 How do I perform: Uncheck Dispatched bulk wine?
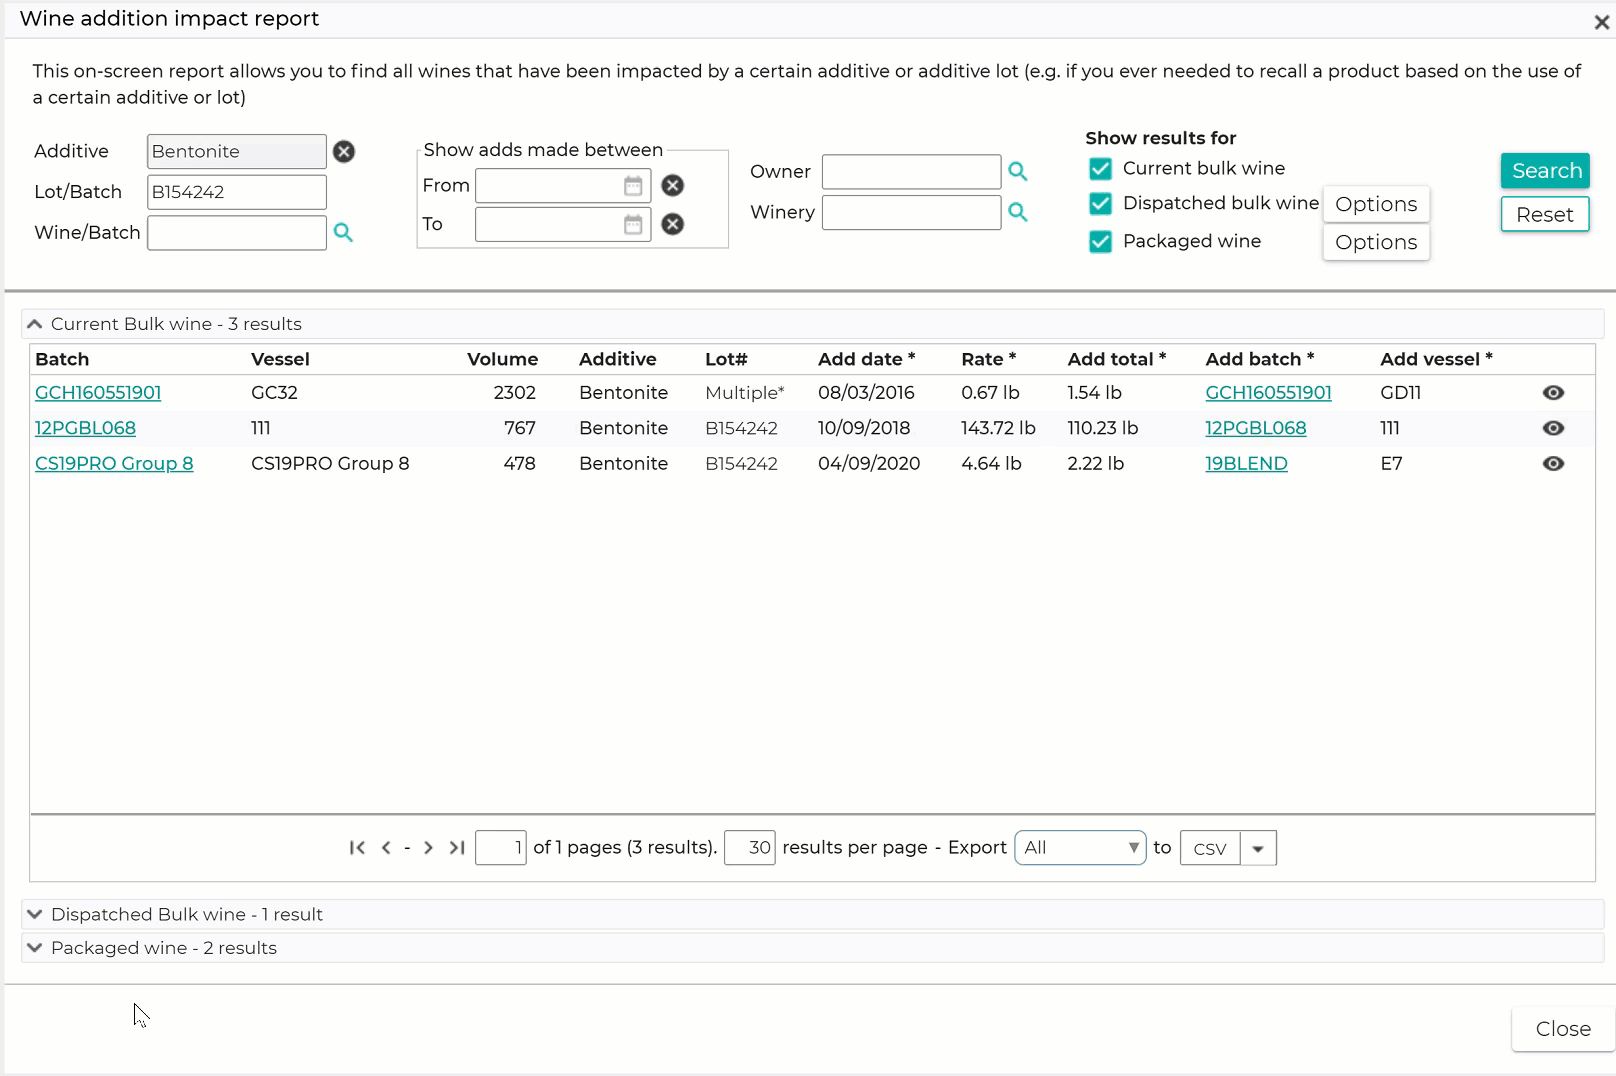[x=1100, y=204]
